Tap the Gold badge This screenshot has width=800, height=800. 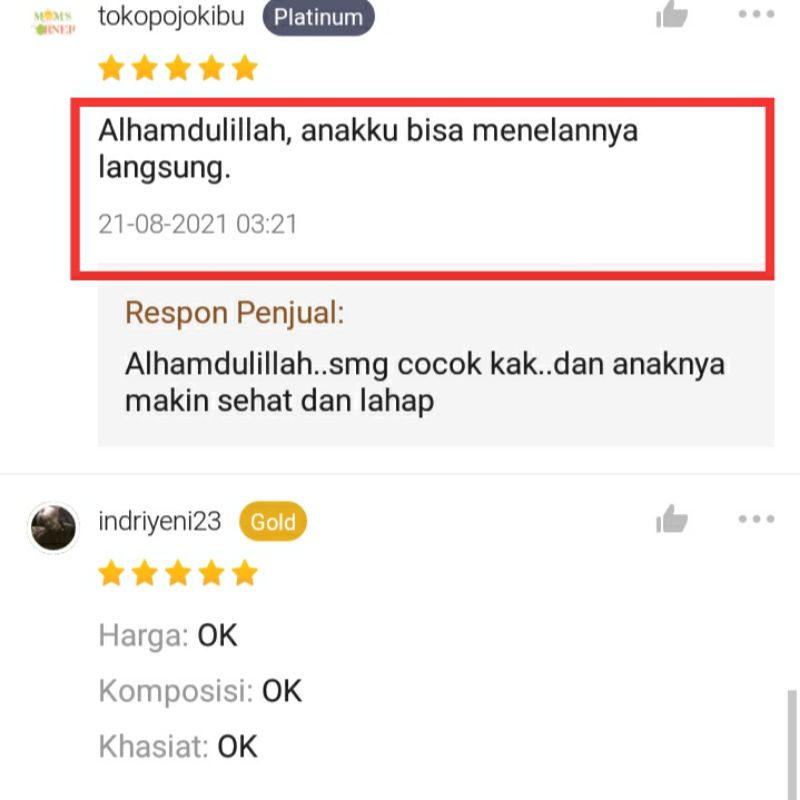(x=273, y=521)
